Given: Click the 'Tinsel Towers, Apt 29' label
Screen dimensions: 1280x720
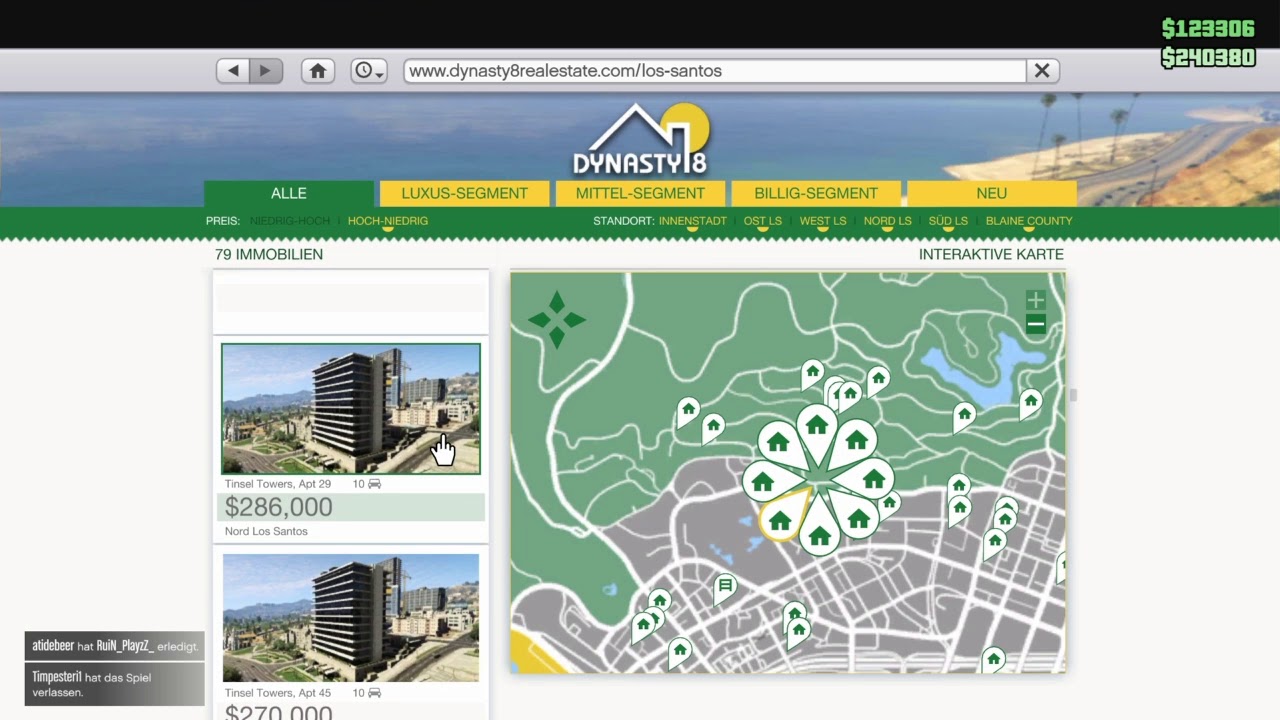Looking at the screenshot, I should coord(278,484).
